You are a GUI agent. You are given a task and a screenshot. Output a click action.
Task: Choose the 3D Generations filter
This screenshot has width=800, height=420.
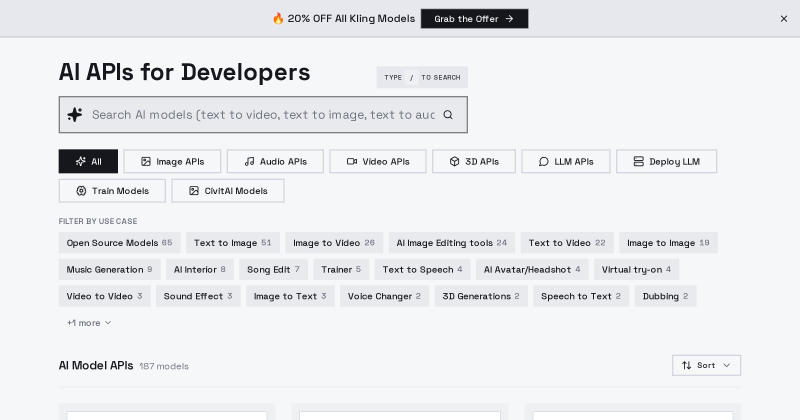pos(481,296)
